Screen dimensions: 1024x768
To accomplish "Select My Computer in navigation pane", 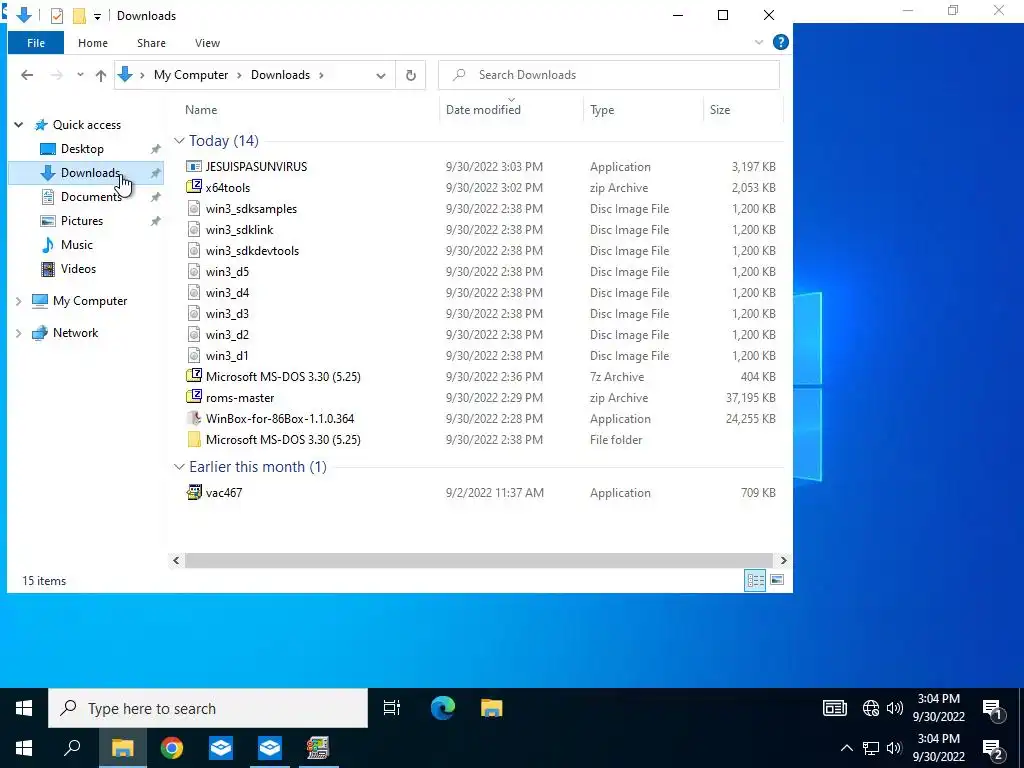I will 89,301.
